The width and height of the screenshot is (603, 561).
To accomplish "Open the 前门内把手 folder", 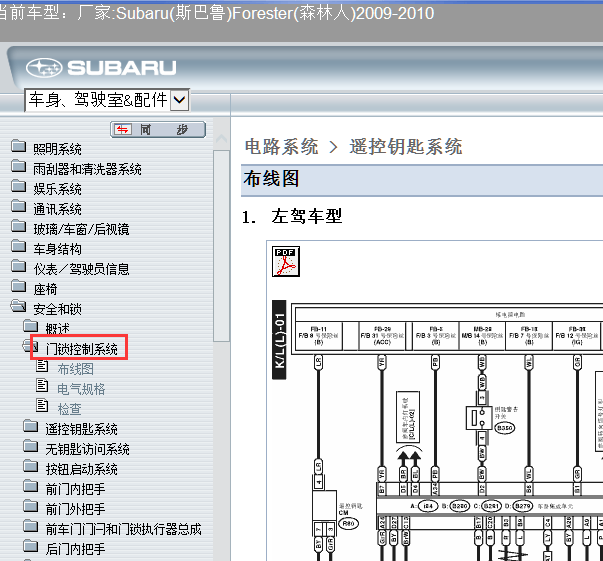I will pyautogui.click(x=75, y=489).
